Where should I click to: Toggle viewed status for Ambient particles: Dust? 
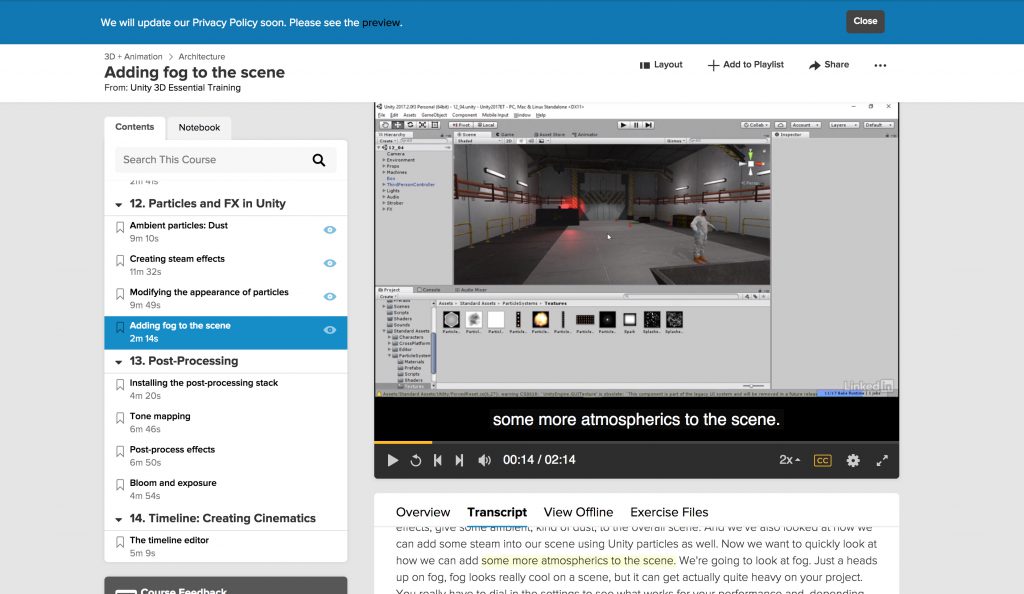[x=330, y=230]
